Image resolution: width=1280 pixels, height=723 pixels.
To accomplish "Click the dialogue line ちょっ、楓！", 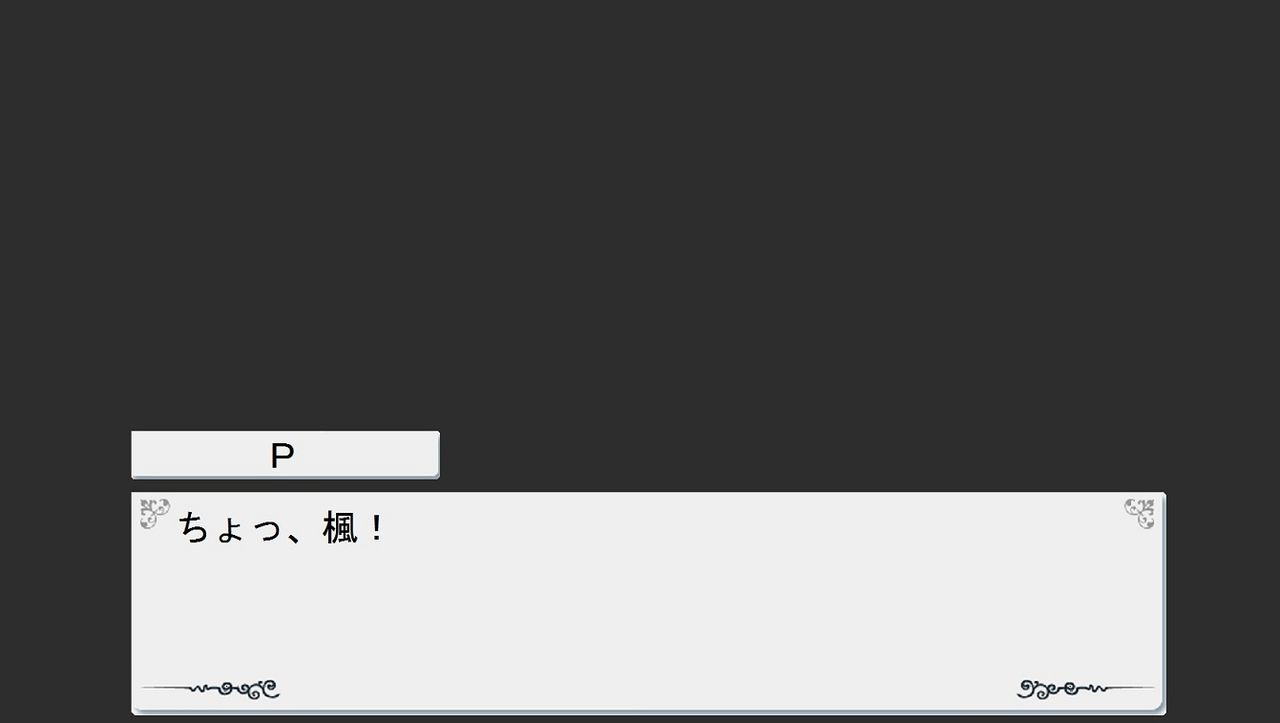I will [281, 528].
